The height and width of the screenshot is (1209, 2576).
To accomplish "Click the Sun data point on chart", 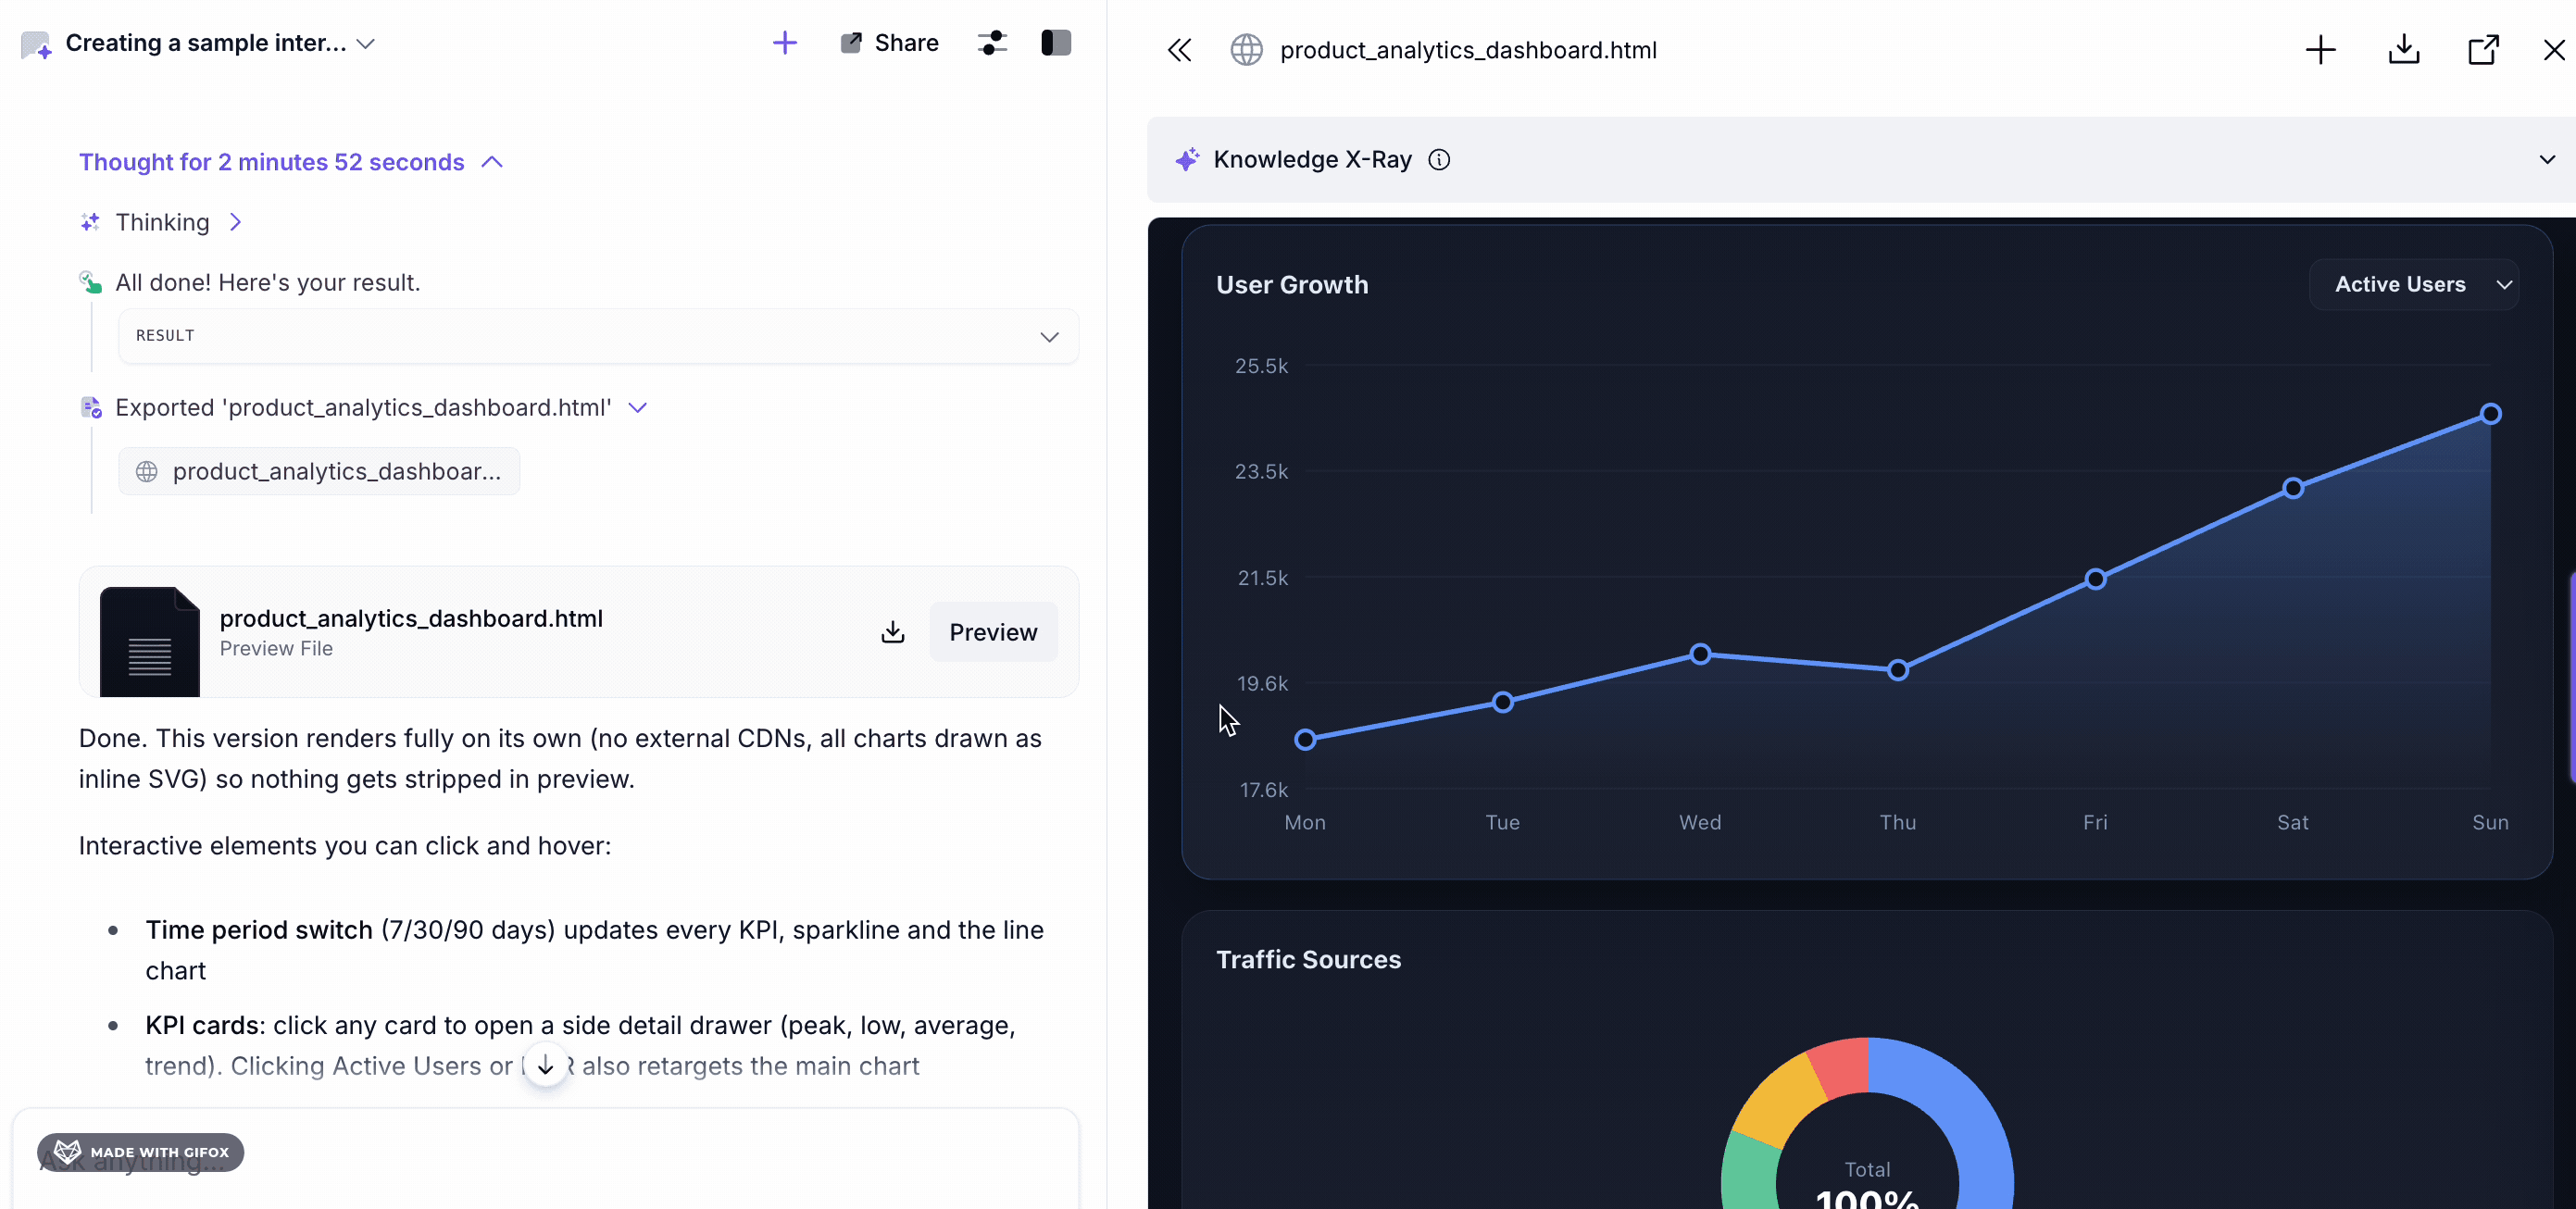I will click(2490, 414).
